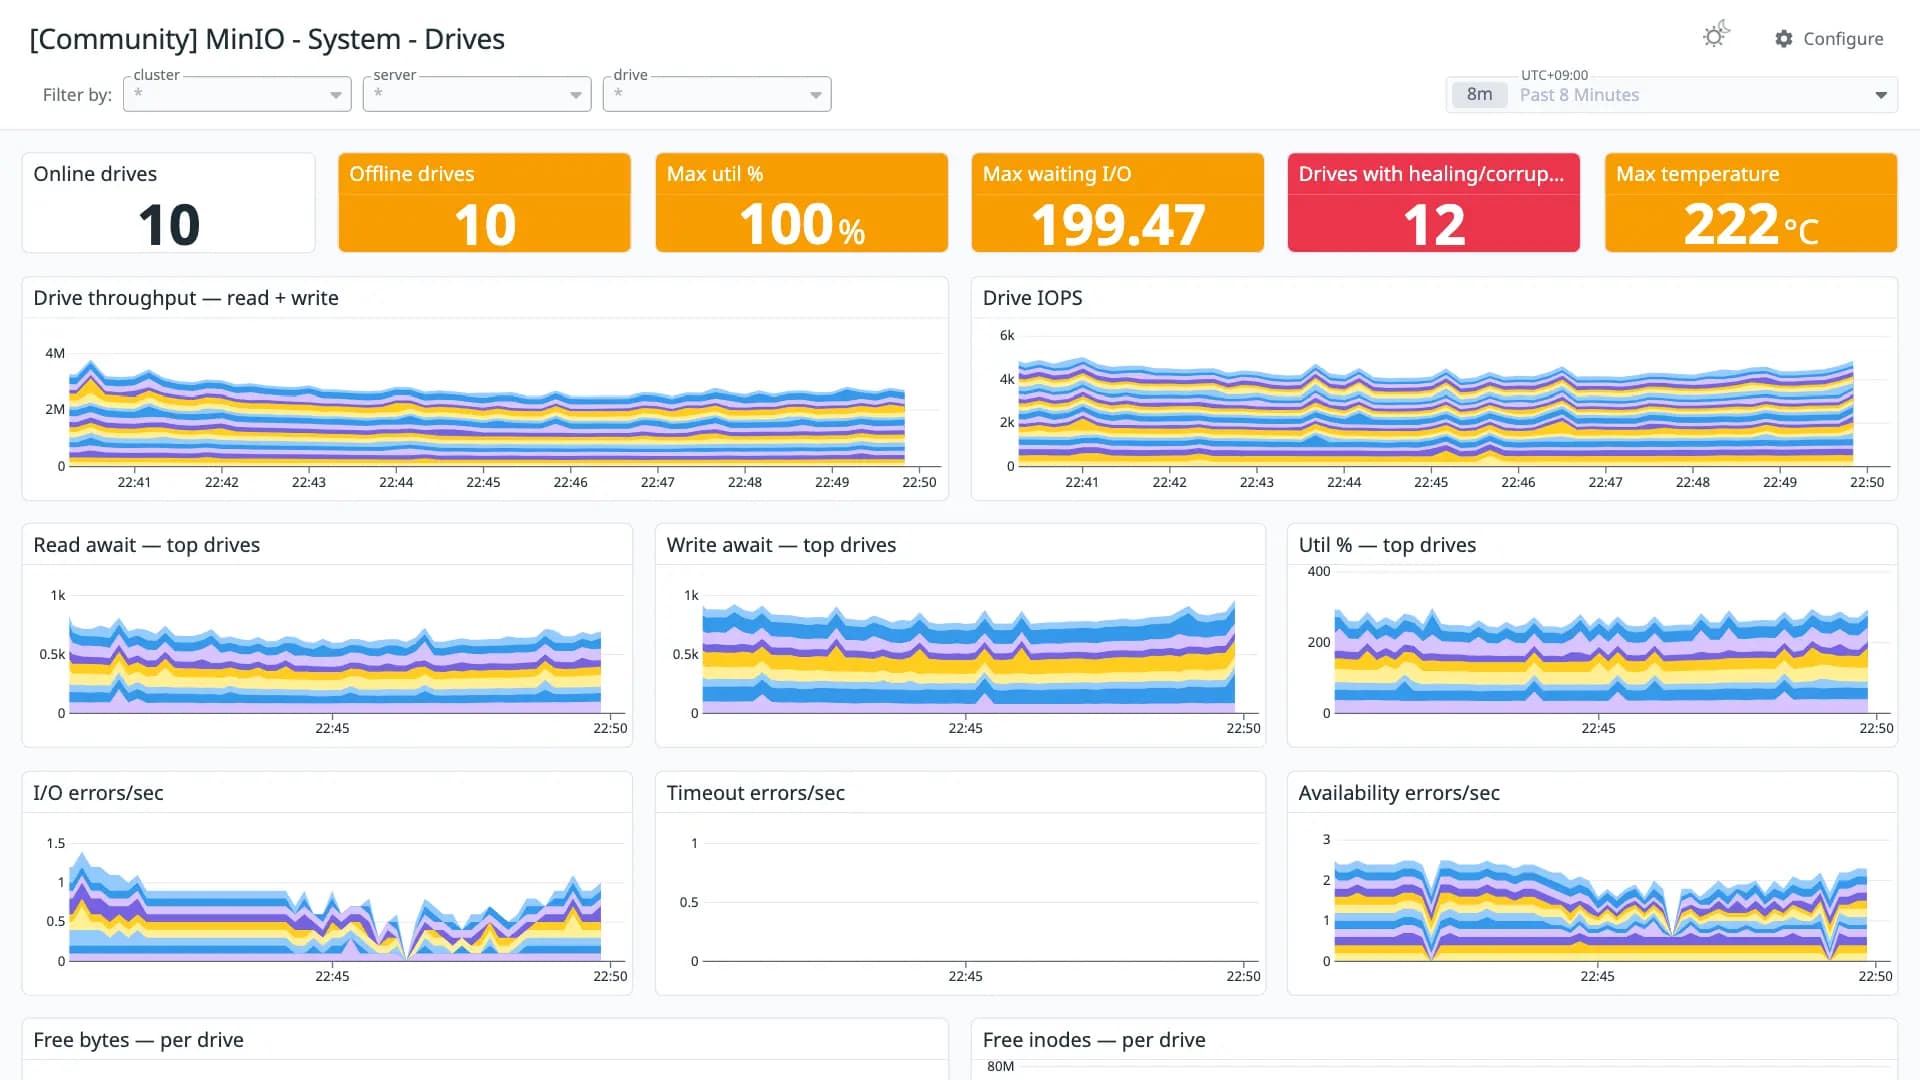Click the Availability errors/sec chart area
This screenshot has height=1080, width=1920.
[1601, 910]
